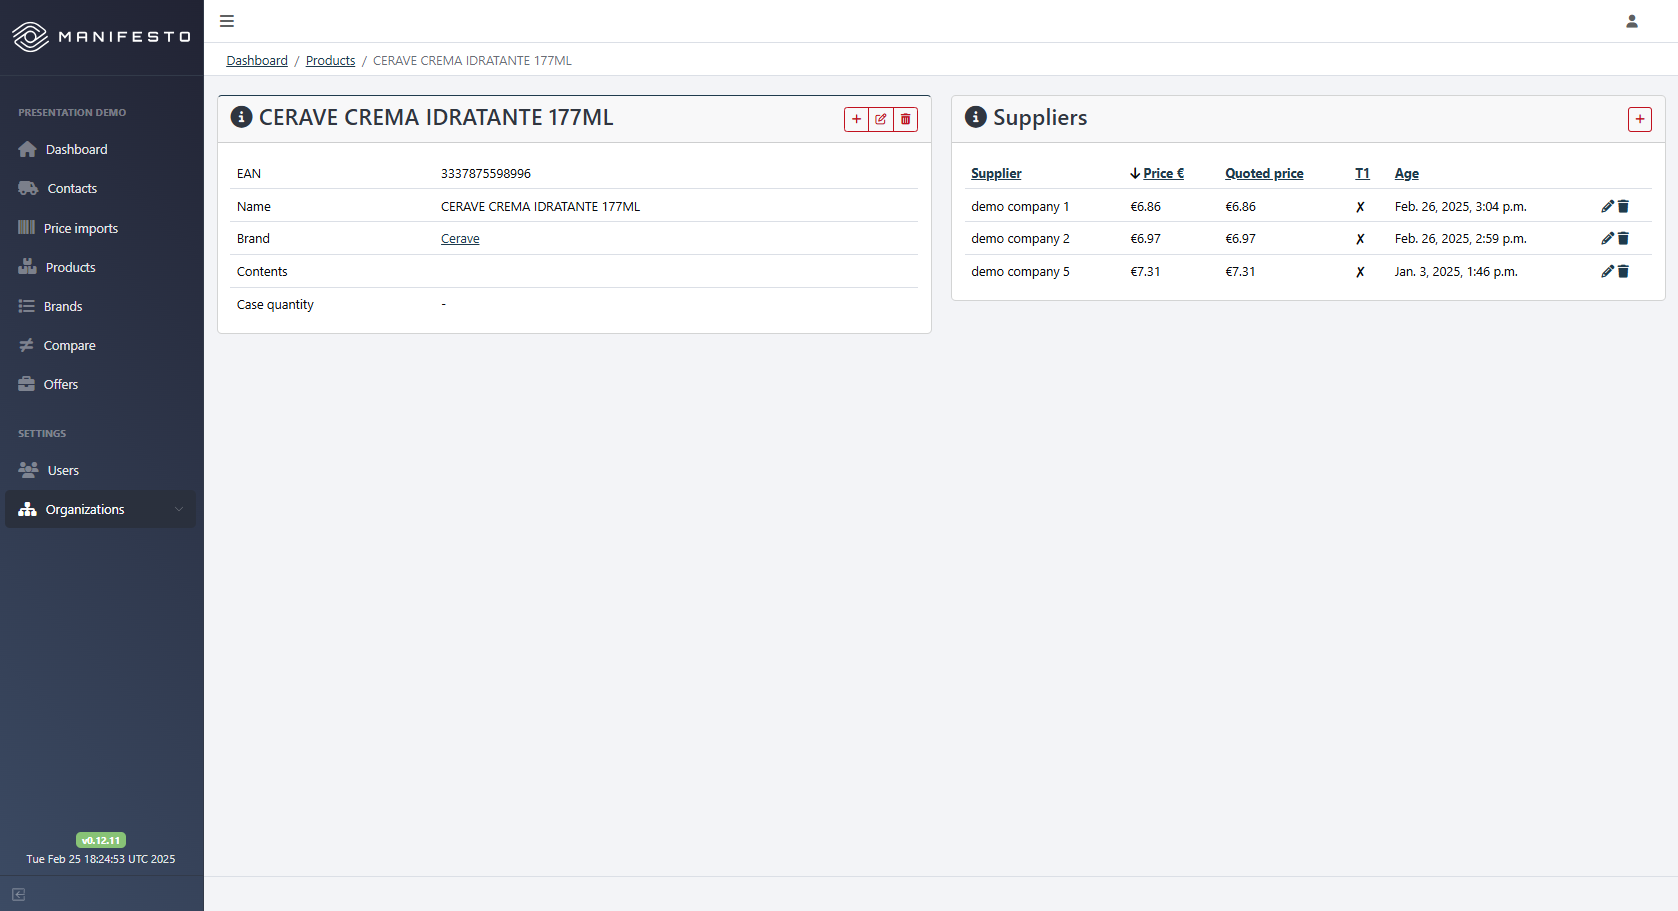Image resolution: width=1678 pixels, height=911 pixels.
Task: Delete demo company 1 supplier row
Action: (x=1623, y=206)
